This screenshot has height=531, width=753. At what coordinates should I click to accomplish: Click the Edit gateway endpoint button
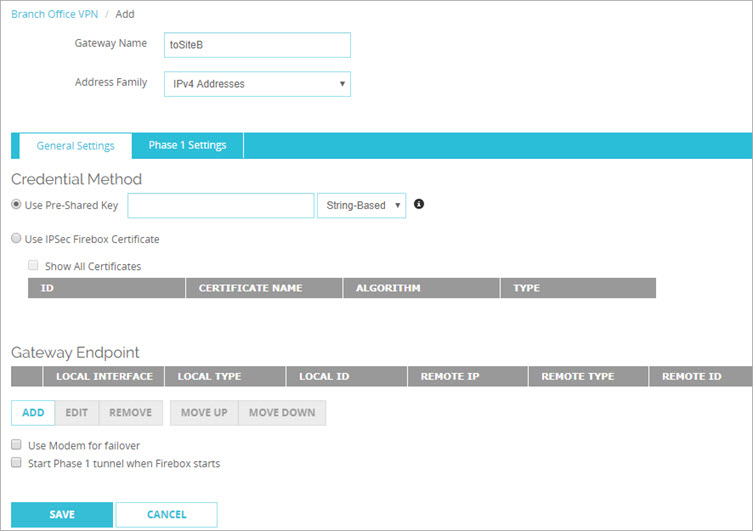point(77,412)
